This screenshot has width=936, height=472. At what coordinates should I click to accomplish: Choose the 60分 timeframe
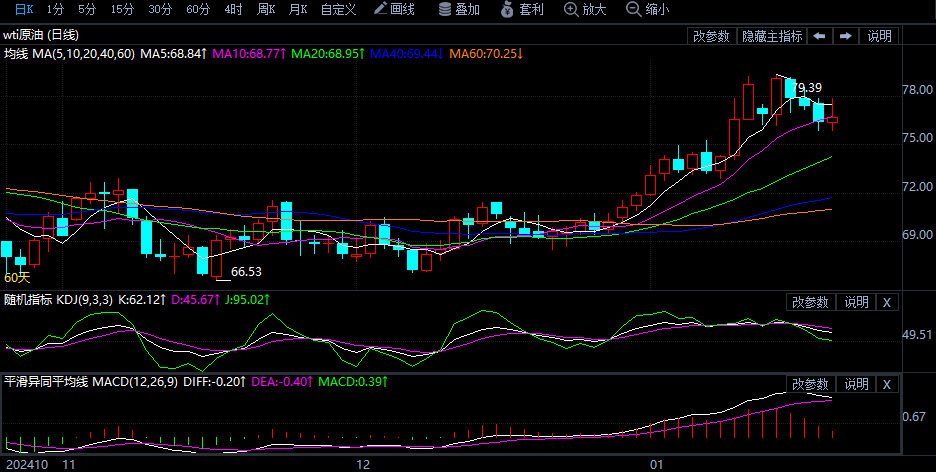(198, 9)
